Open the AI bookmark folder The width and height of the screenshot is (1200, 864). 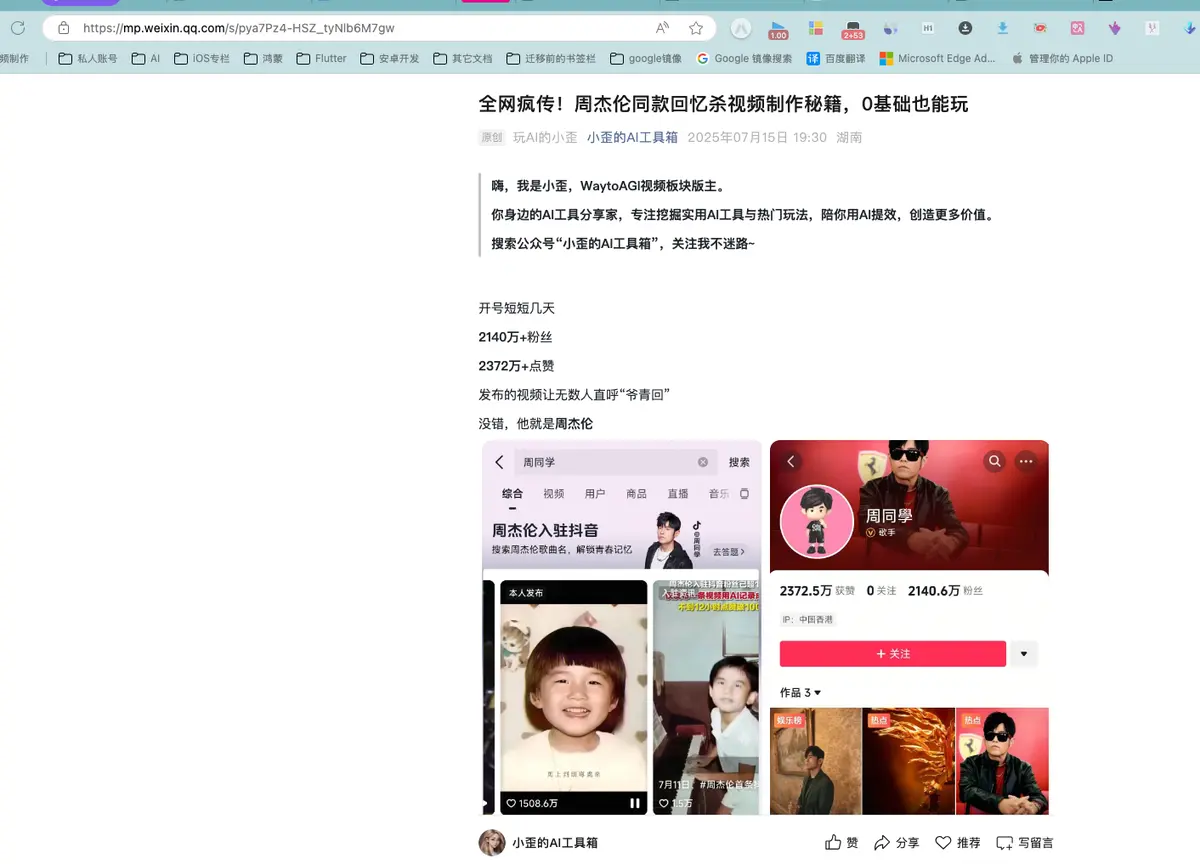[146, 59]
